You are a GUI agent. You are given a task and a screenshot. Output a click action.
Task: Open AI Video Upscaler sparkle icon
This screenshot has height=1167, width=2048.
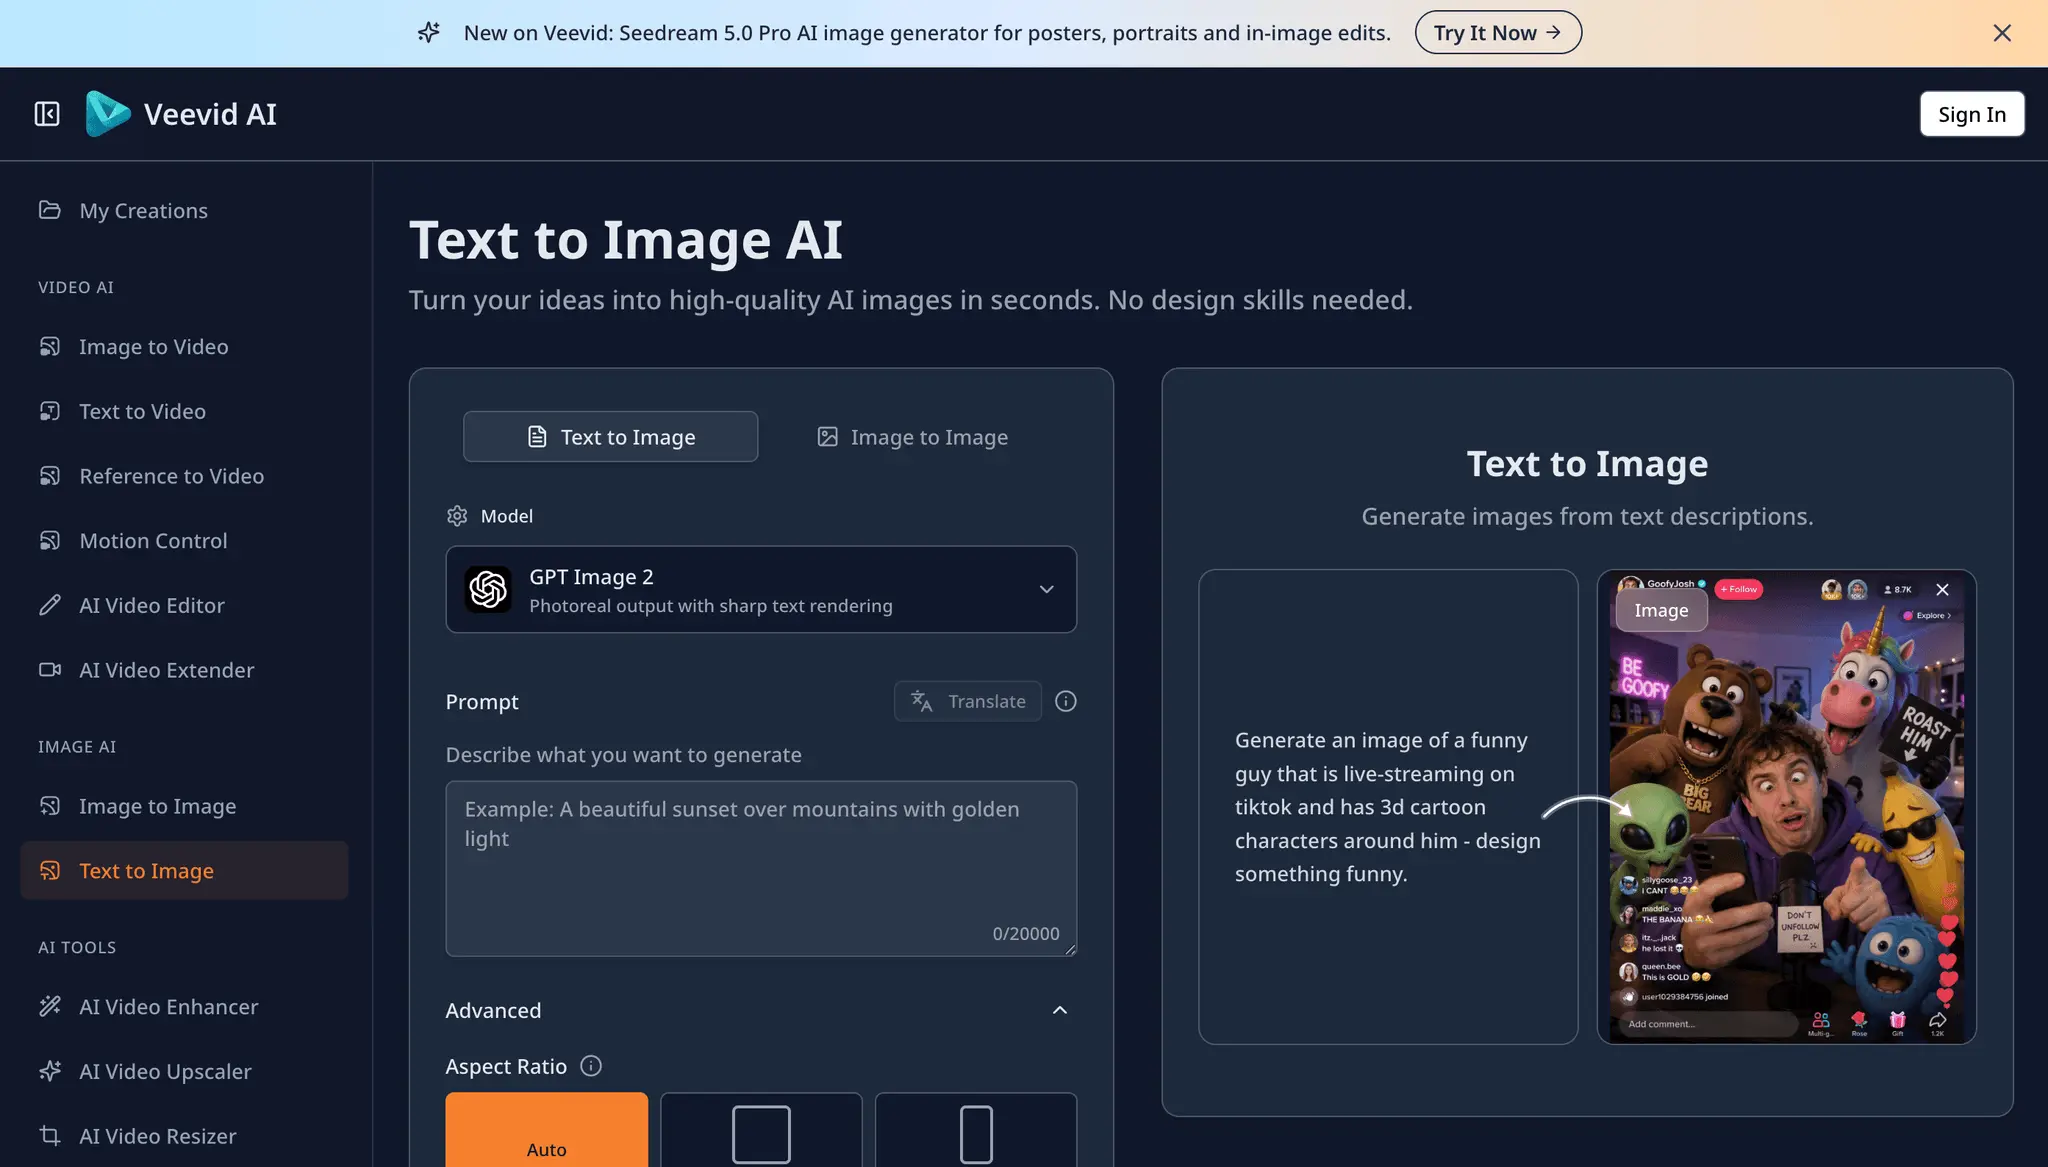(x=50, y=1071)
